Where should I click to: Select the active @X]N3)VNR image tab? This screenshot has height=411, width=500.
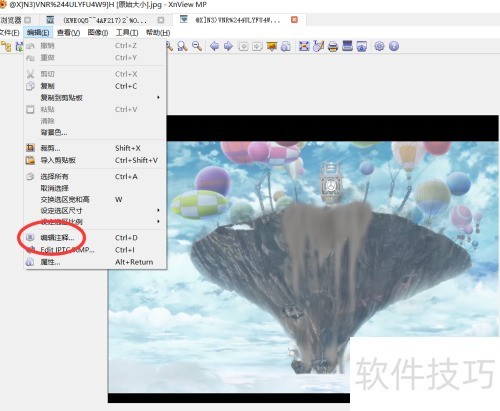pyautogui.click(x=238, y=20)
